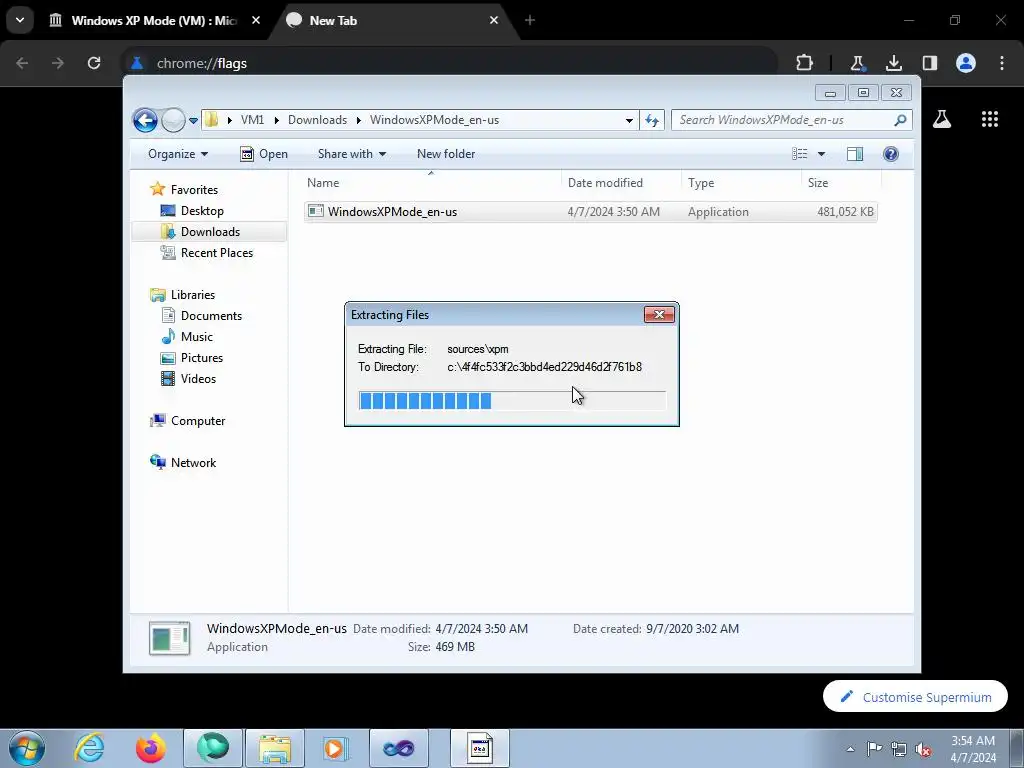
Task: Reload the browser page
Action: [94, 63]
